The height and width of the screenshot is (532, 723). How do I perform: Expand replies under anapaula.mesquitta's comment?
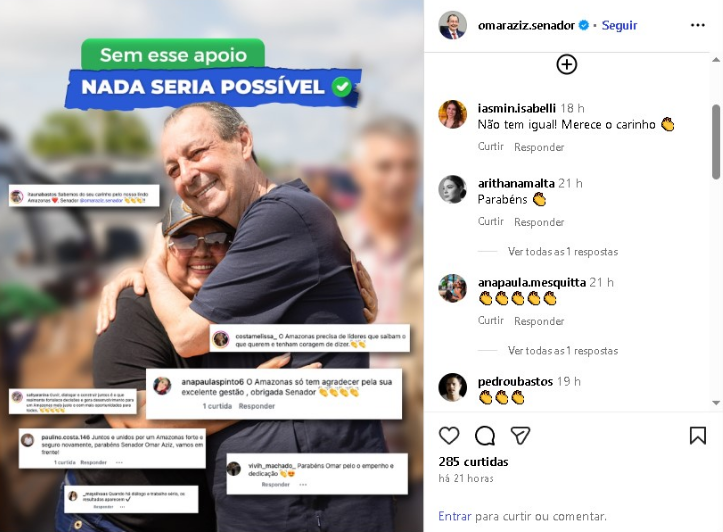point(563,351)
